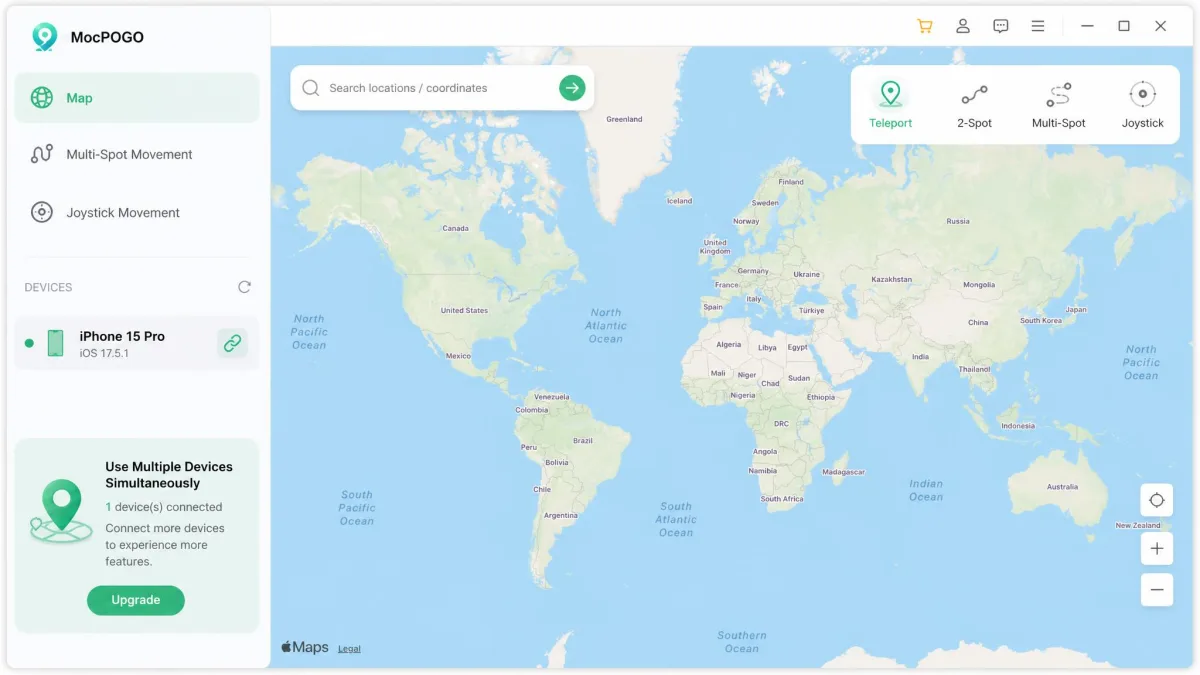Click the green search go arrow
The height and width of the screenshot is (675, 1200).
(571, 88)
